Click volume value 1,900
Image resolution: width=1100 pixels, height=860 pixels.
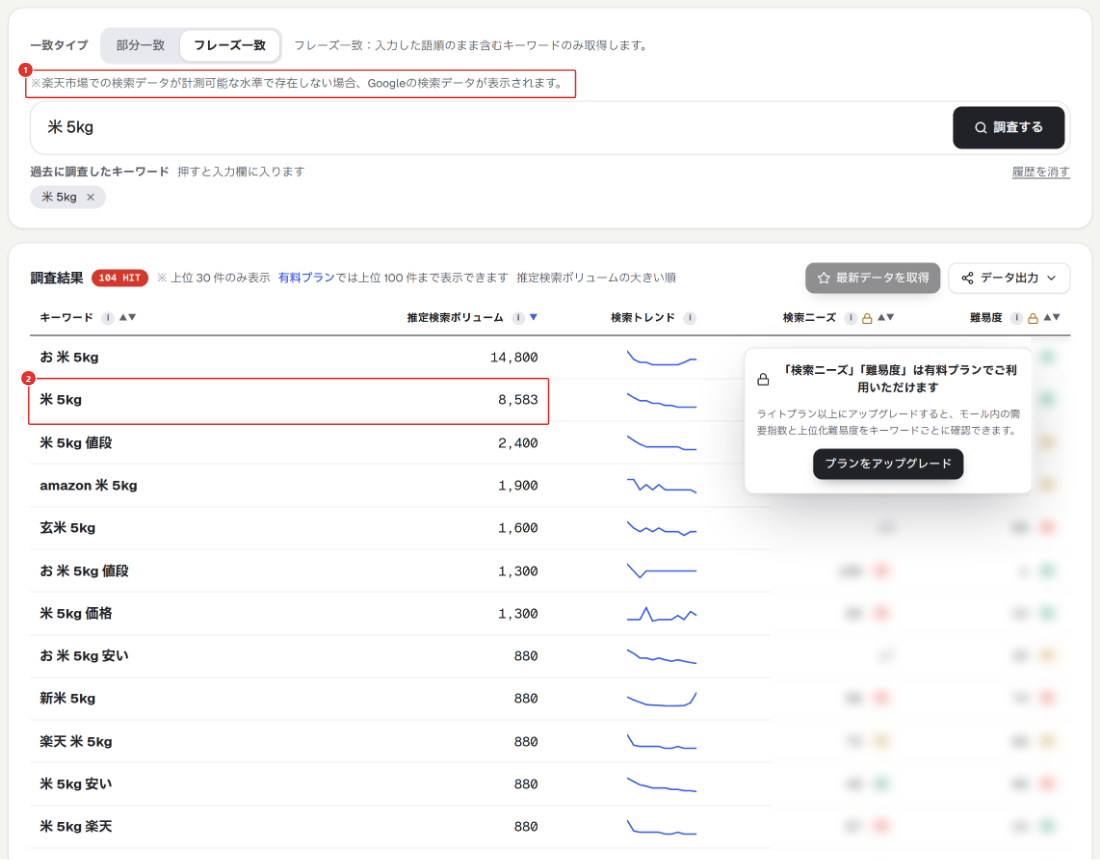tap(518, 485)
